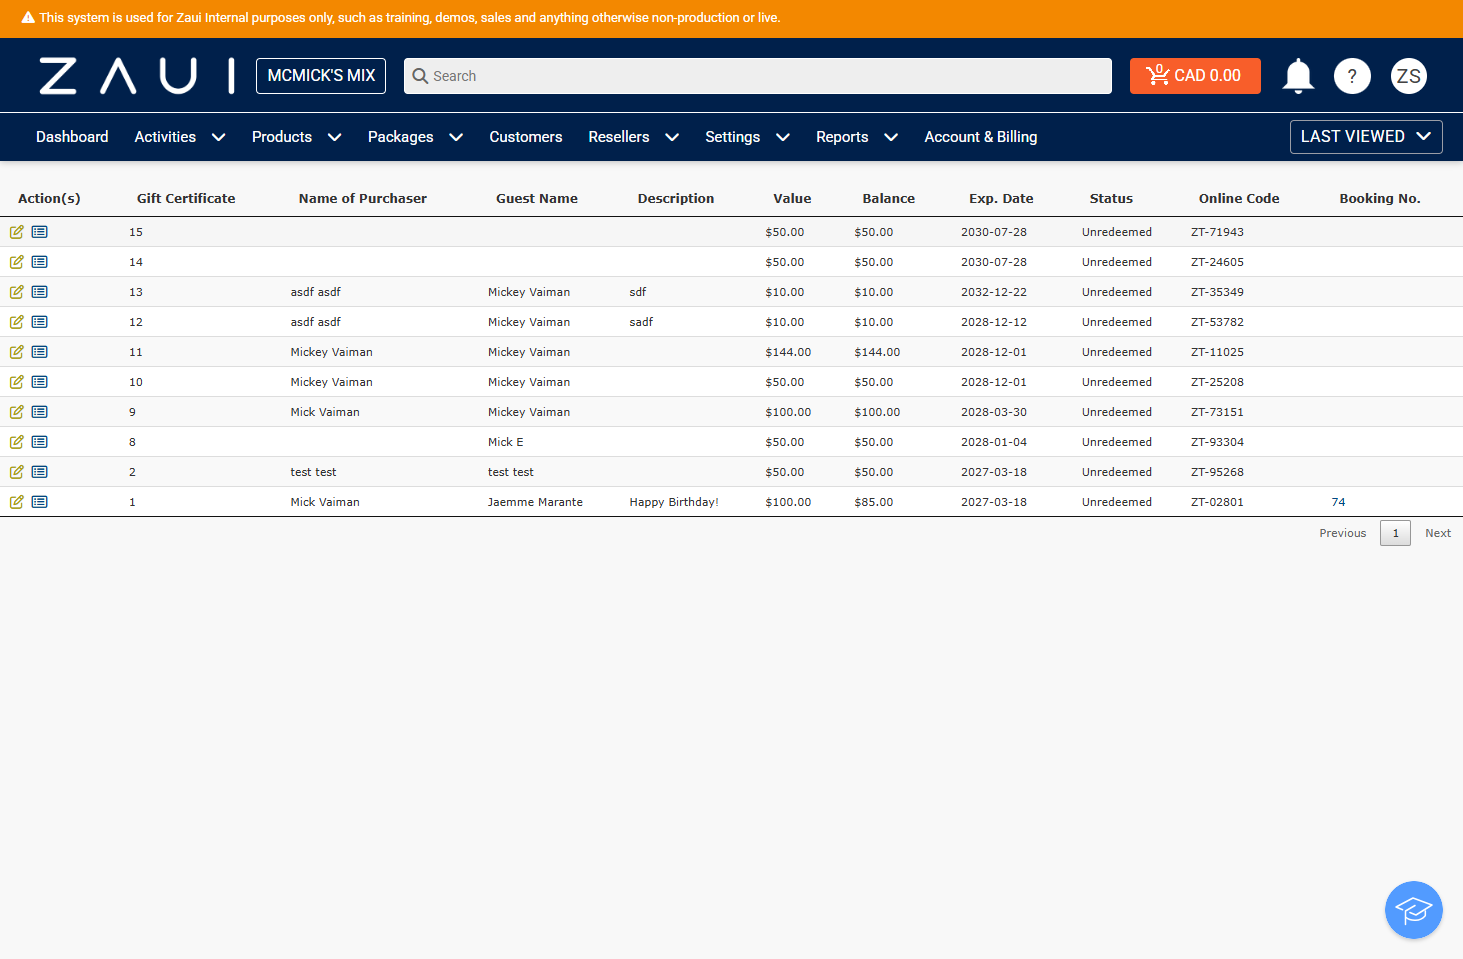This screenshot has width=1463, height=959.
Task: Sort by the Gift Certificate column header
Action: tap(186, 198)
